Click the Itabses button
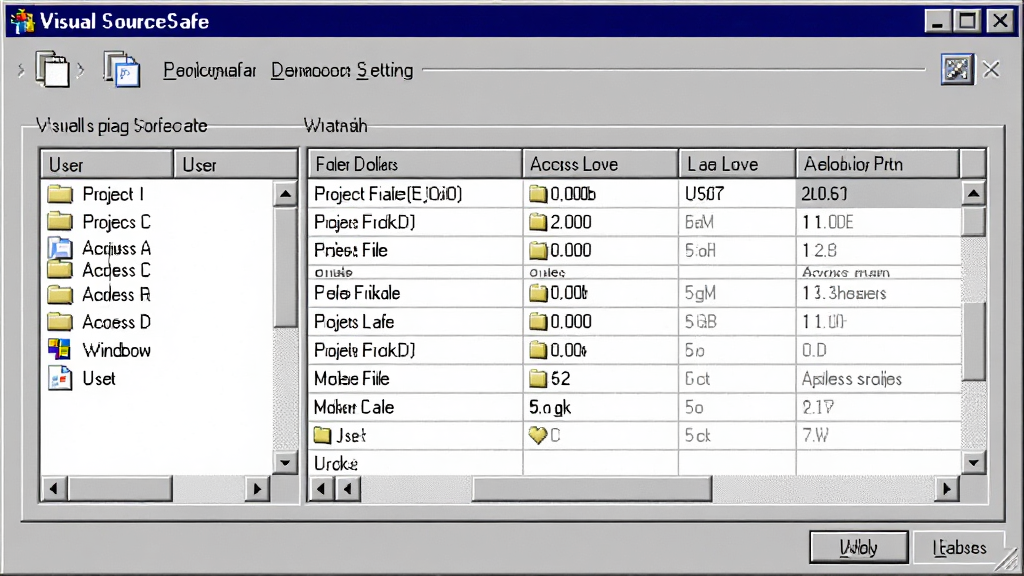 959,547
